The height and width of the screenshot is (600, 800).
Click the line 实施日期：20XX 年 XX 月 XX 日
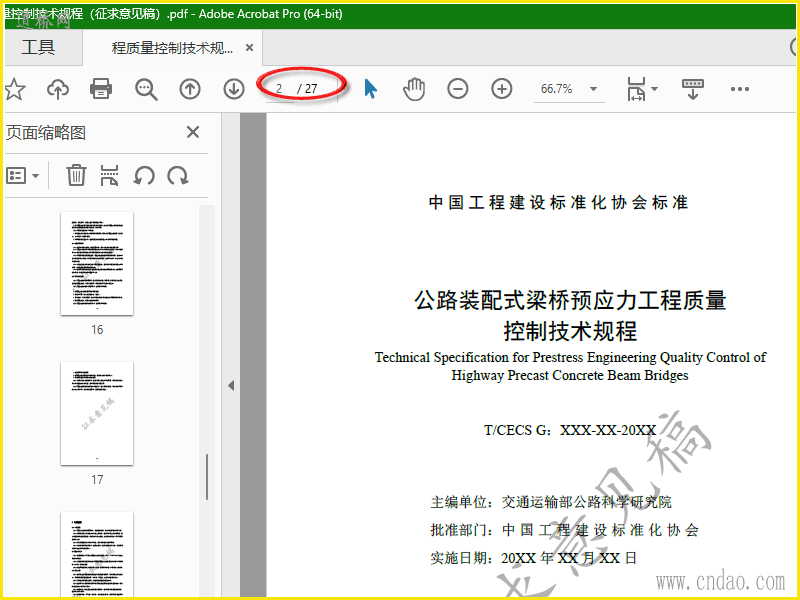534,558
